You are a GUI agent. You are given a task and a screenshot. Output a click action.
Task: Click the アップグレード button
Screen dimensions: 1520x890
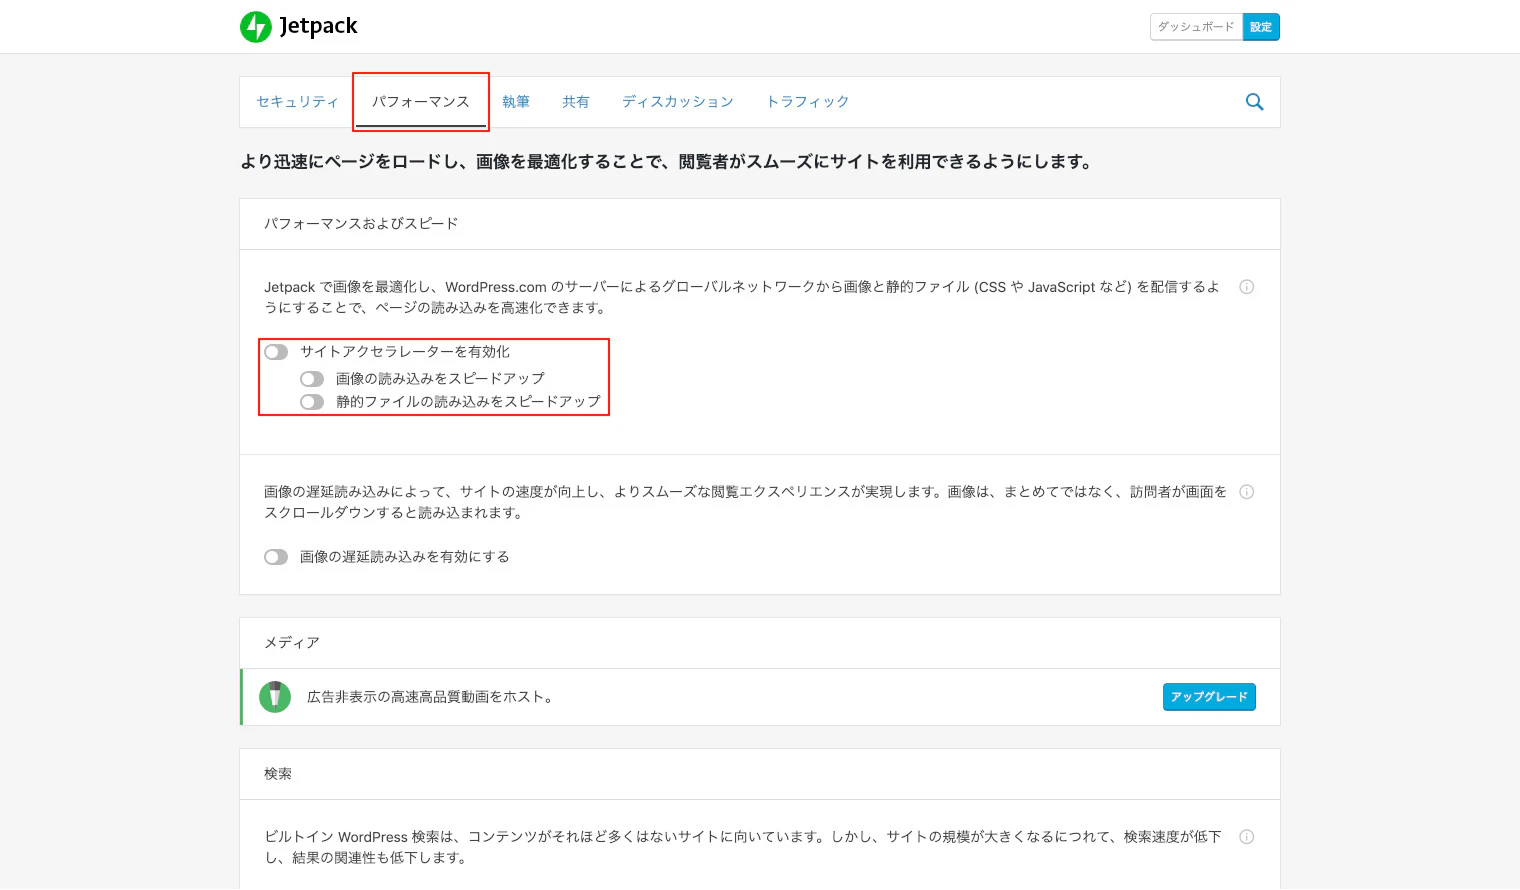[x=1209, y=697]
